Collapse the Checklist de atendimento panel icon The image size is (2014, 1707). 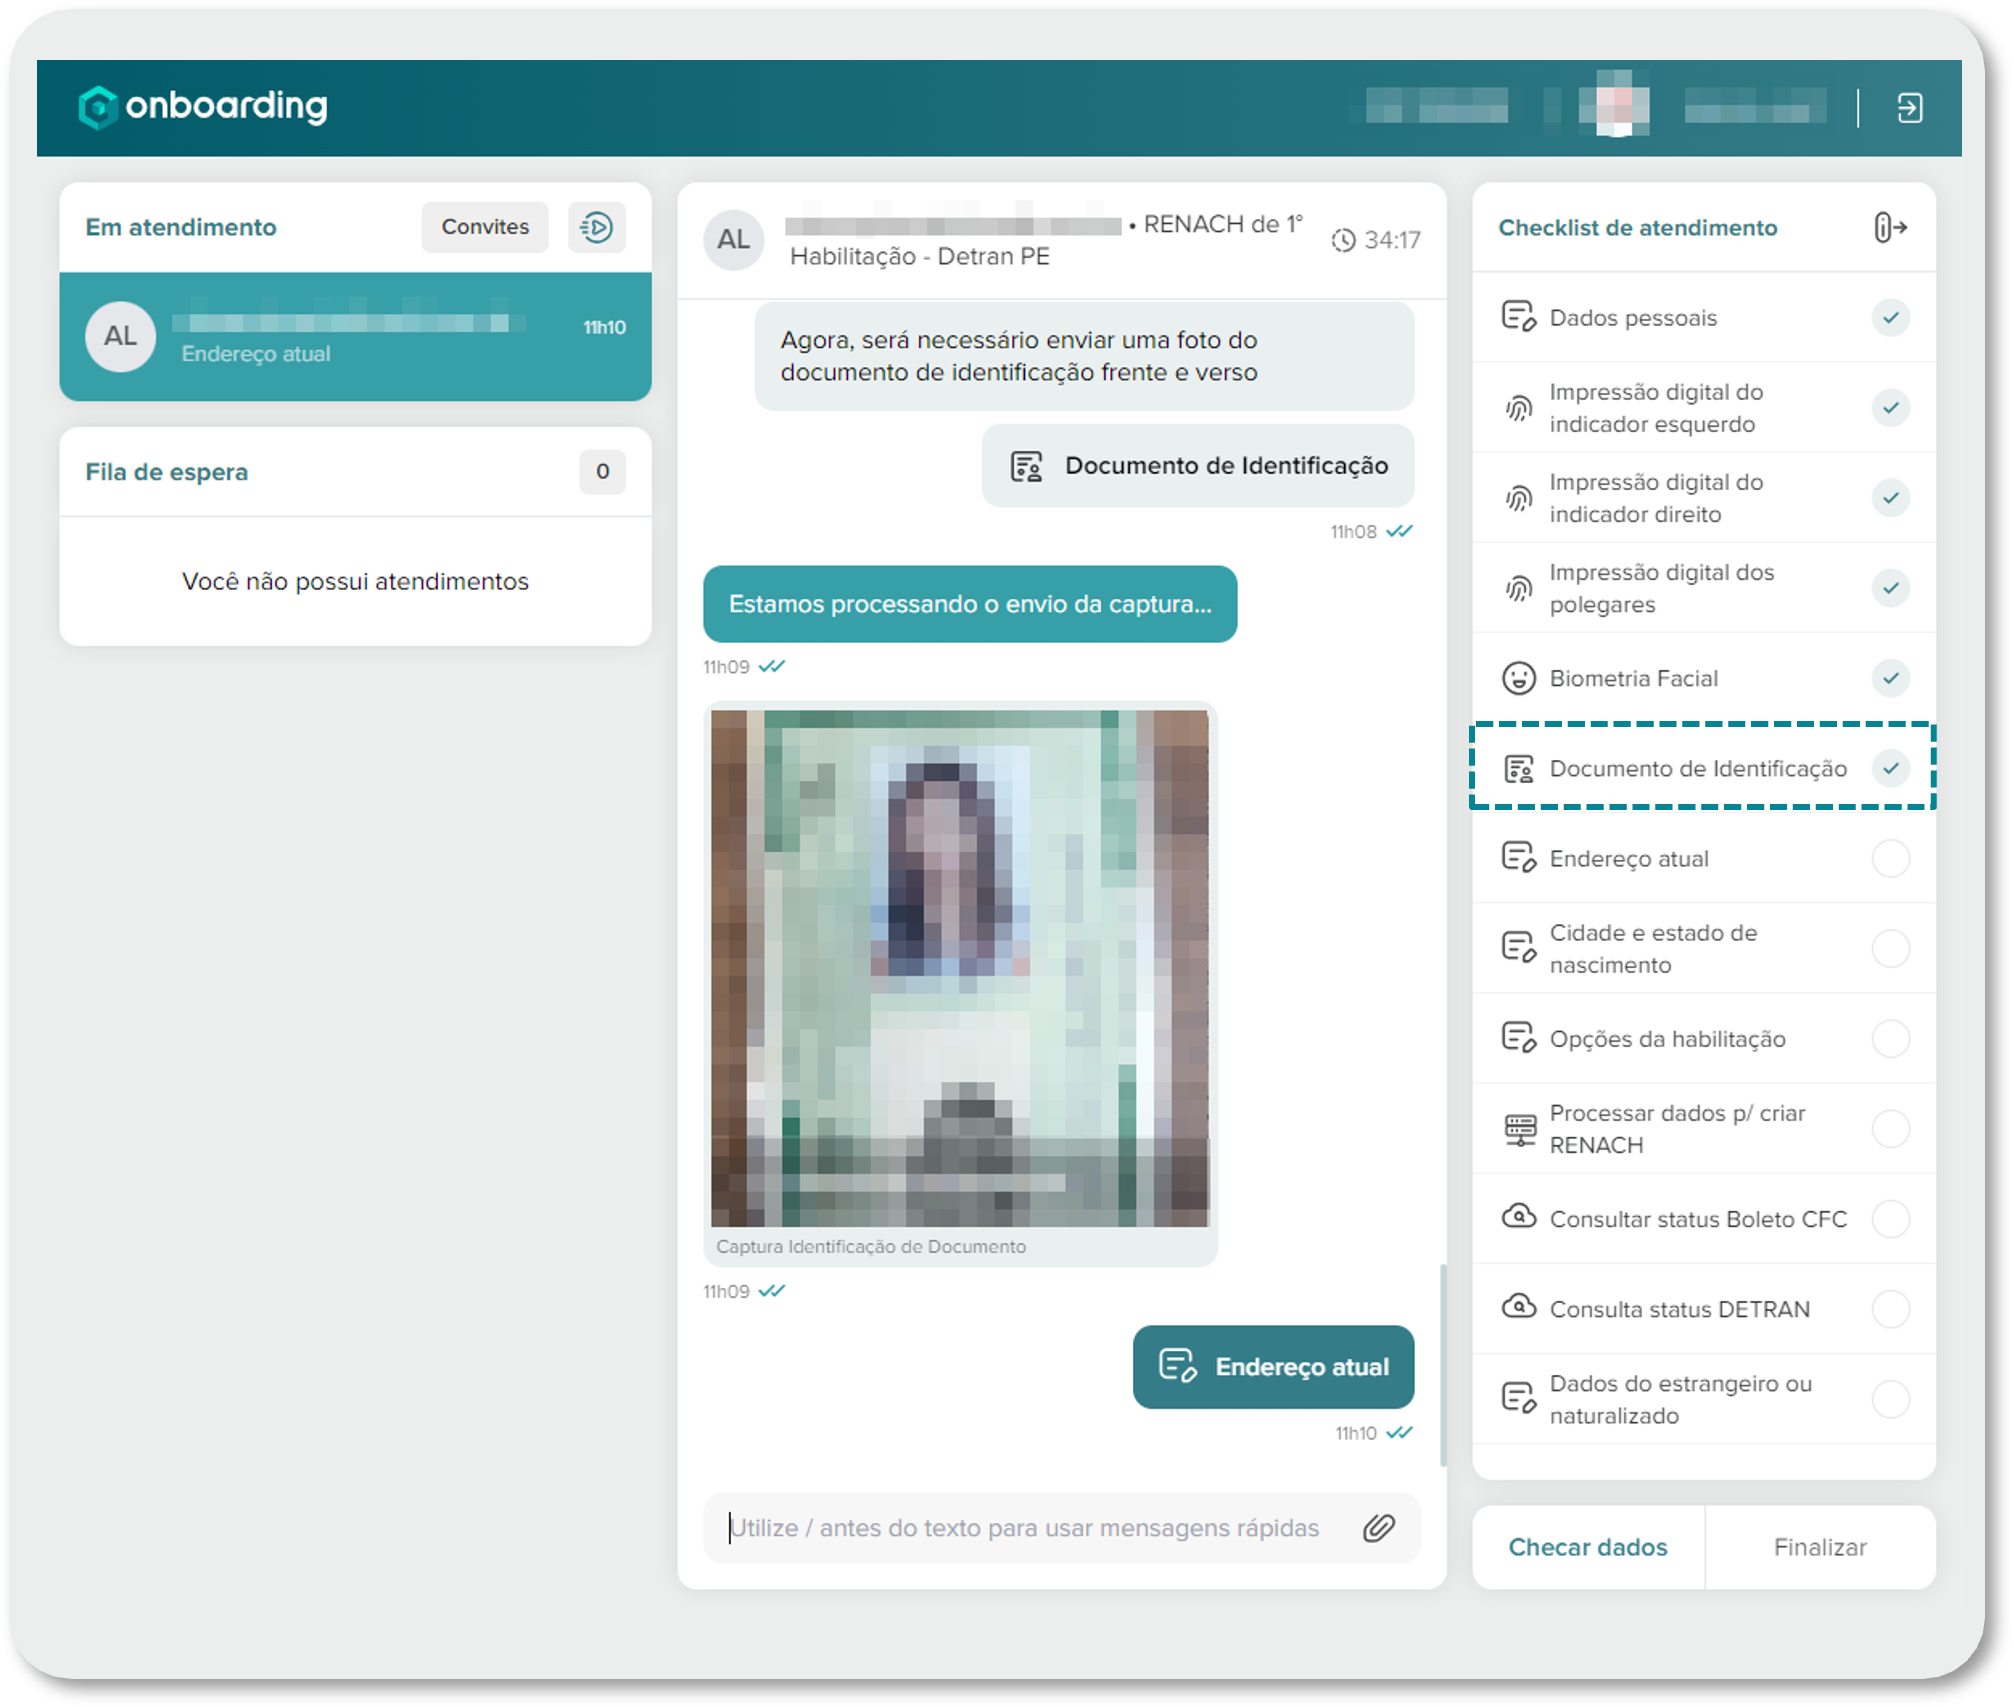pyautogui.click(x=1889, y=227)
